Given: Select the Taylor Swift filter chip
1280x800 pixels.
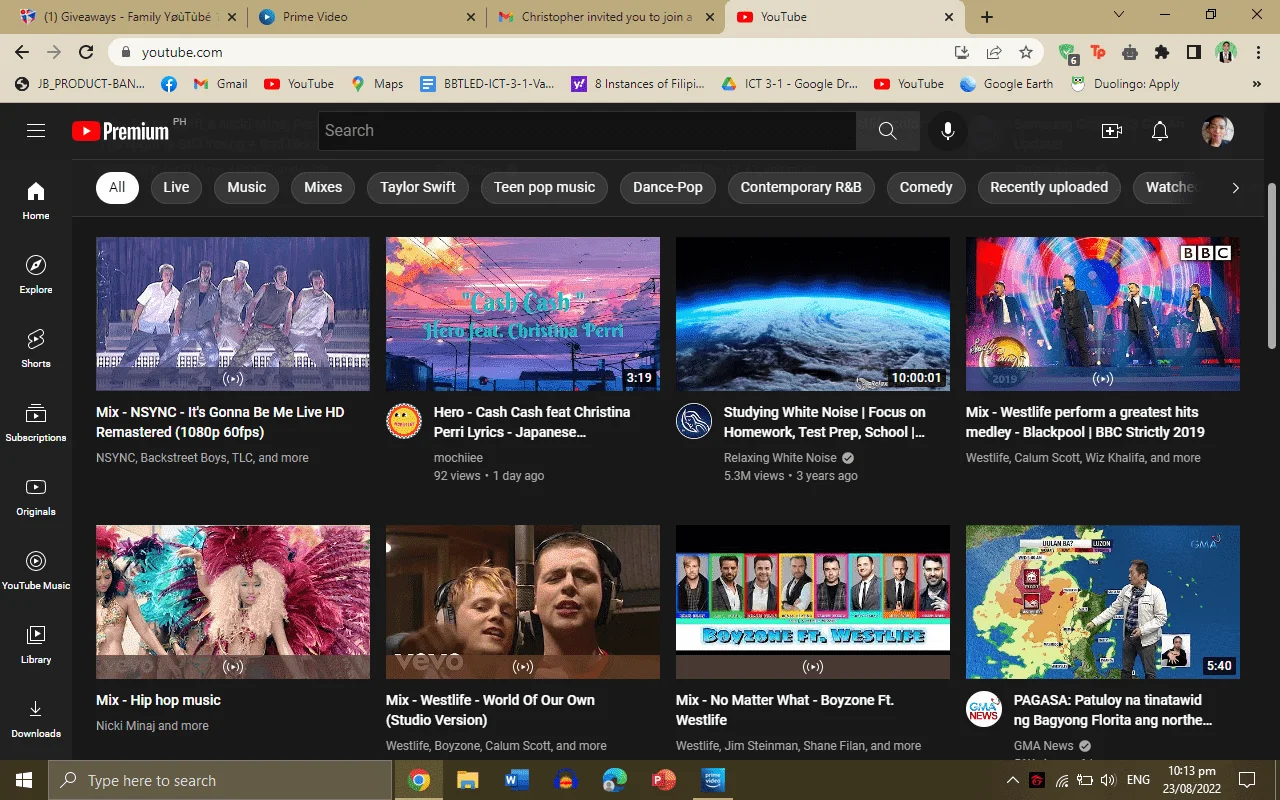Looking at the screenshot, I should [418, 187].
